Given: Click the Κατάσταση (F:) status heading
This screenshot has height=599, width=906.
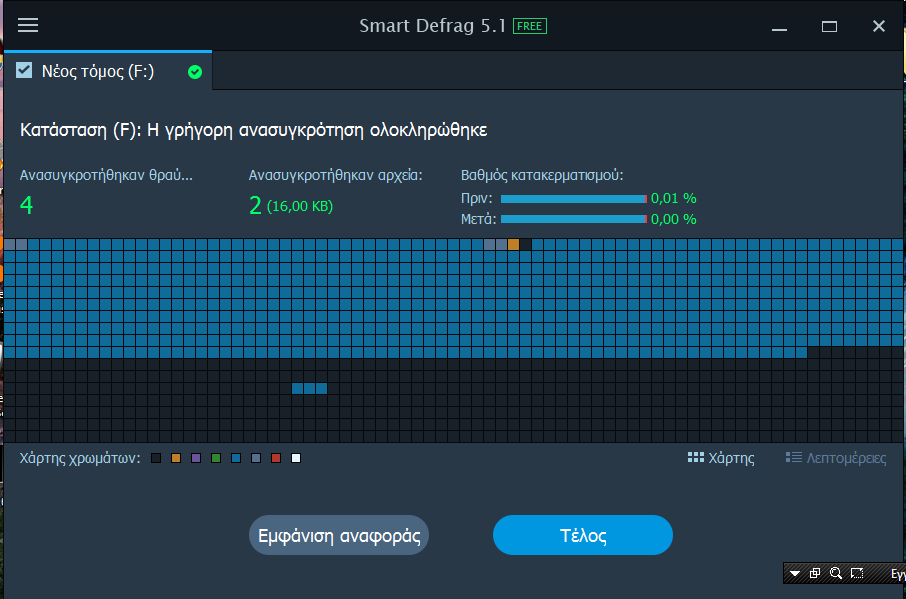Looking at the screenshot, I should (254, 130).
